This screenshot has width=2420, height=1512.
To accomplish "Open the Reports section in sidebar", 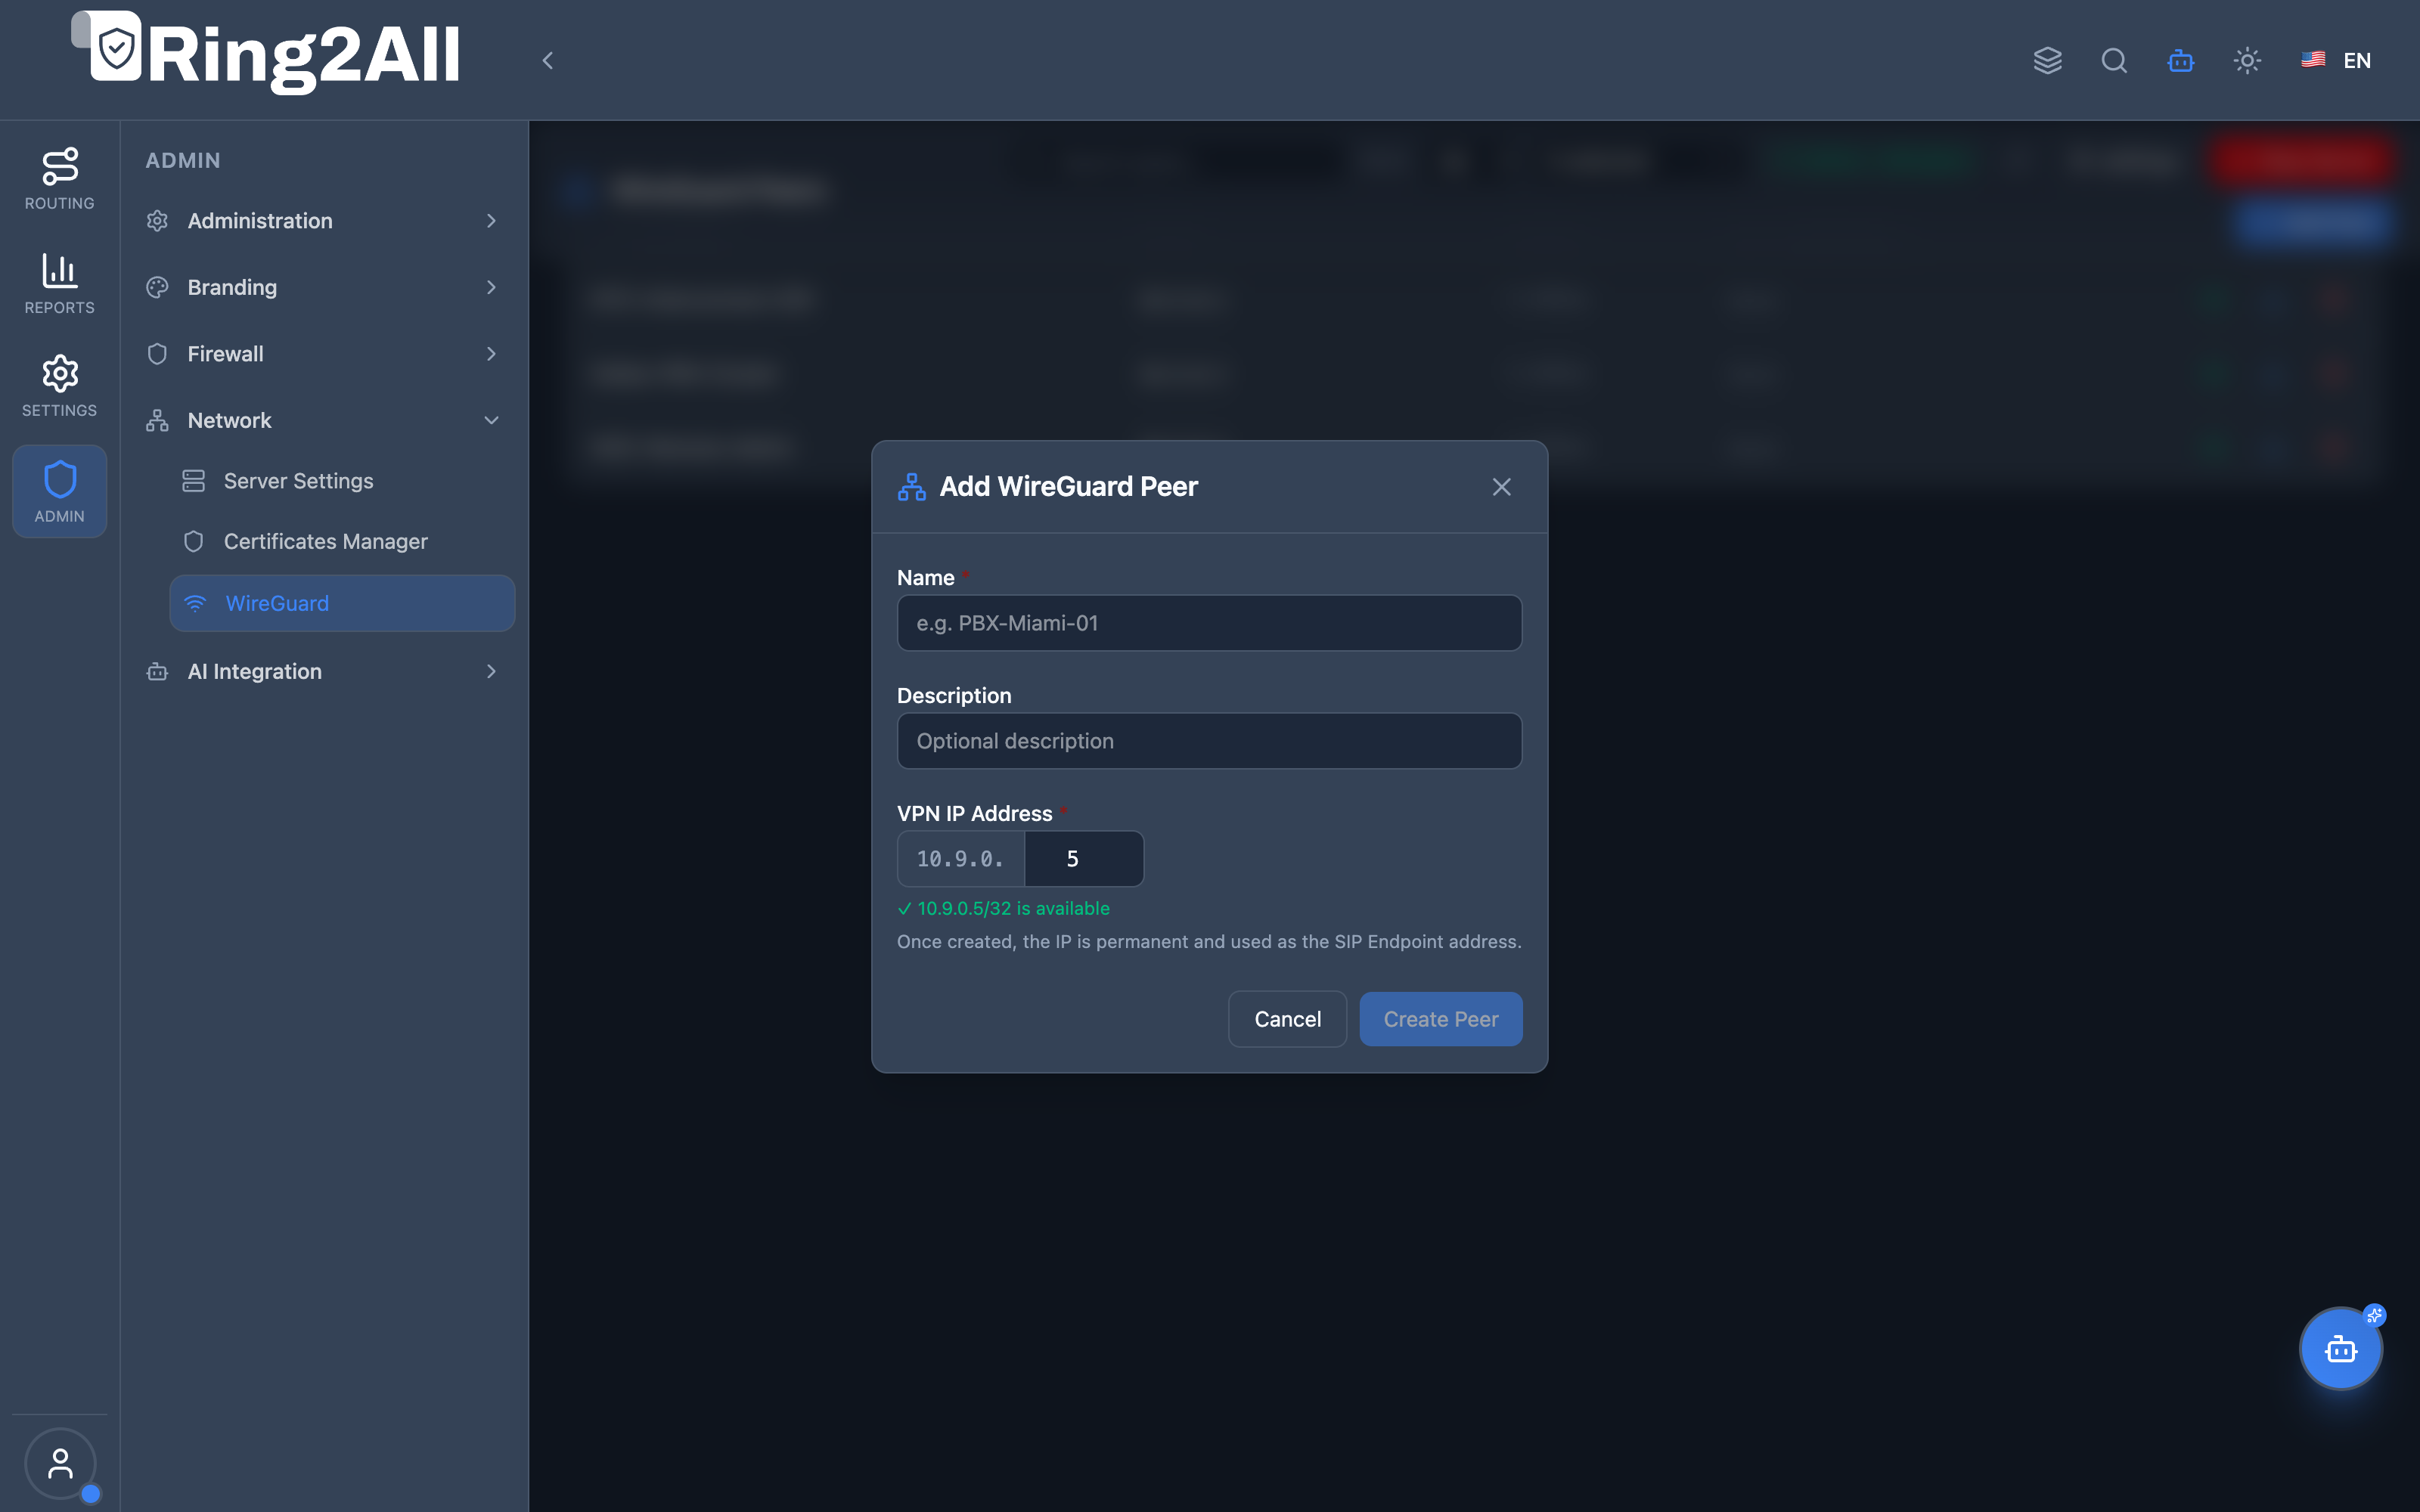I will (x=59, y=283).
